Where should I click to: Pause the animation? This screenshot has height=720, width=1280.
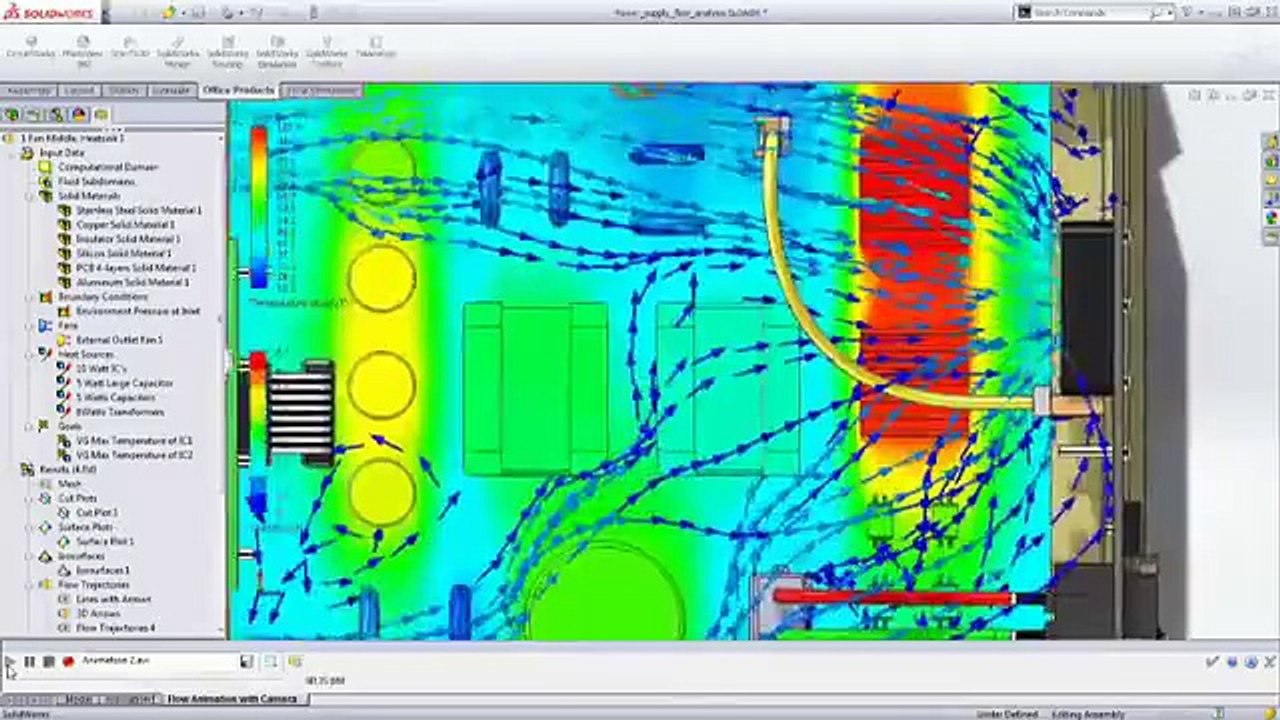point(29,661)
